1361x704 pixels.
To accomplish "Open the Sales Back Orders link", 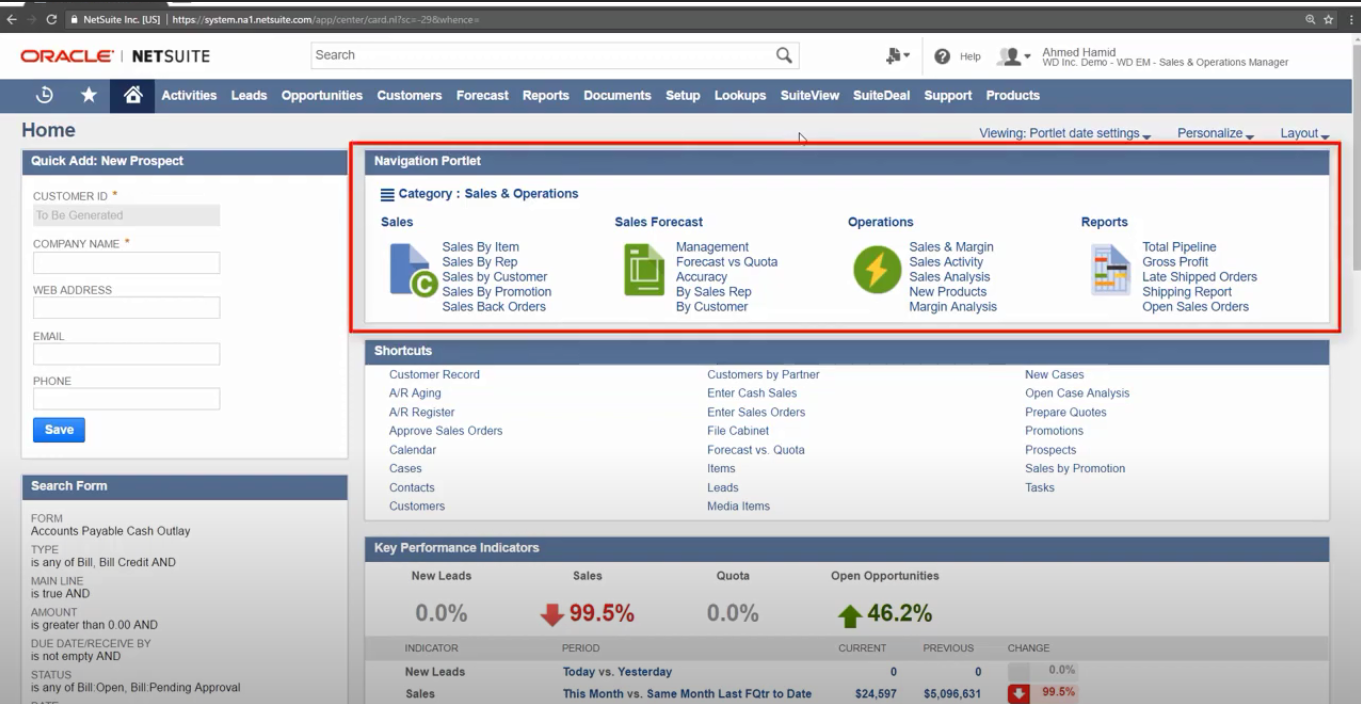I will [x=494, y=307].
